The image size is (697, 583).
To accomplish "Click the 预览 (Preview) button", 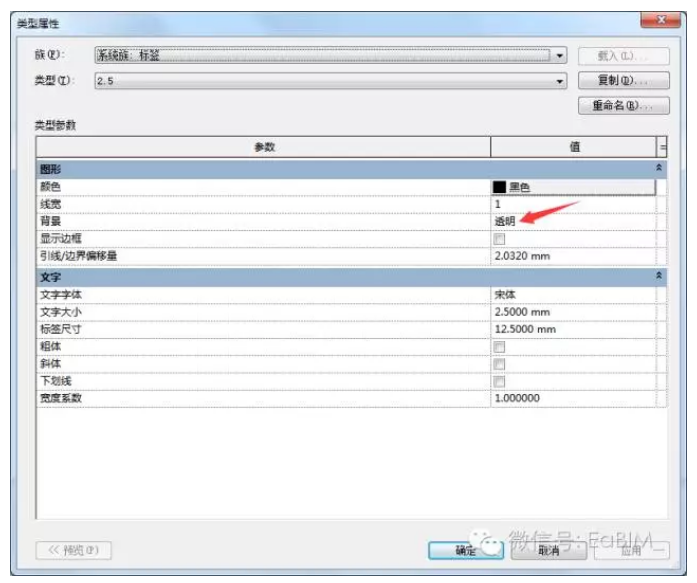I will [73, 551].
